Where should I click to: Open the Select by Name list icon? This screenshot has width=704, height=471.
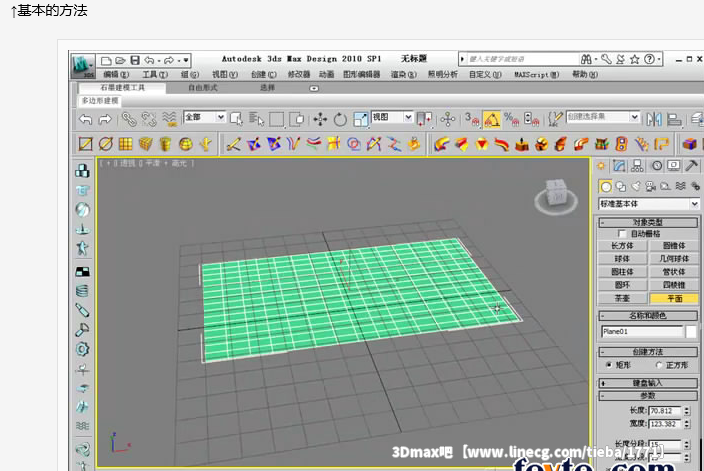pos(256,119)
